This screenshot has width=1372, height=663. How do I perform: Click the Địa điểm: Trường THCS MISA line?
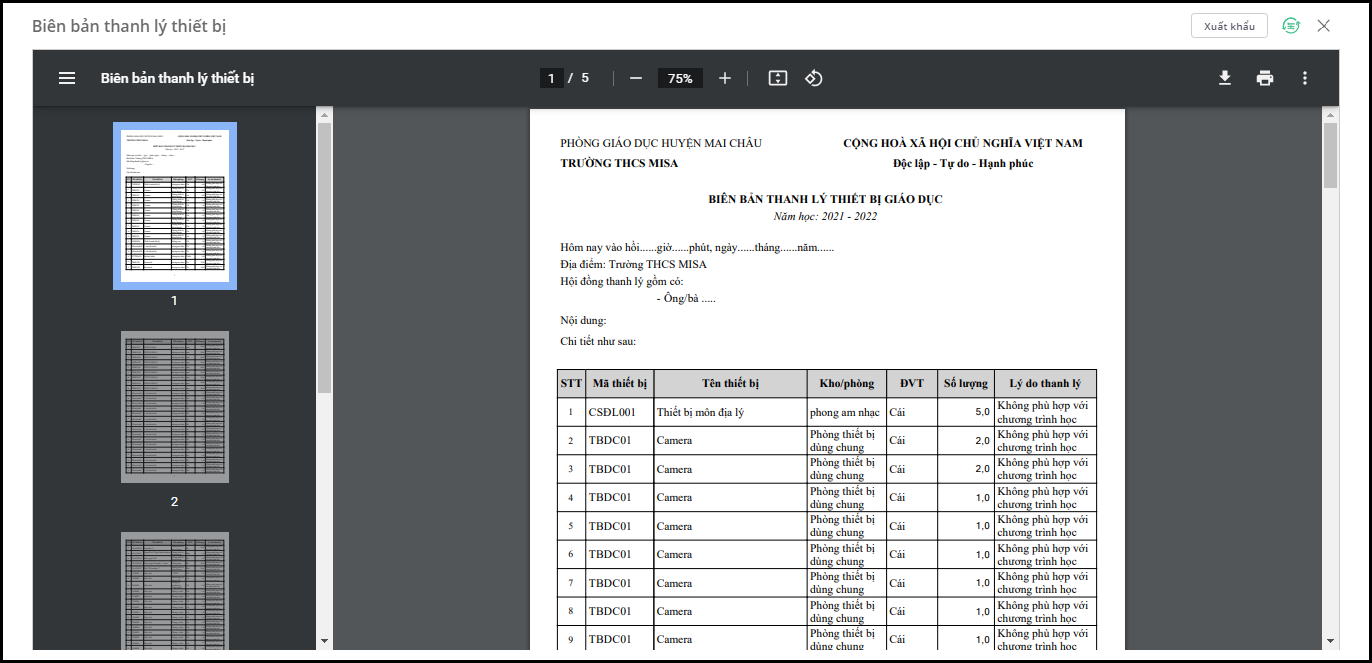coord(633,264)
